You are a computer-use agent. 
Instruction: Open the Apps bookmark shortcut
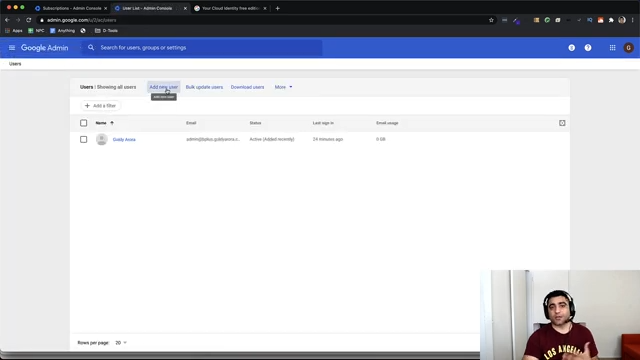(14, 31)
